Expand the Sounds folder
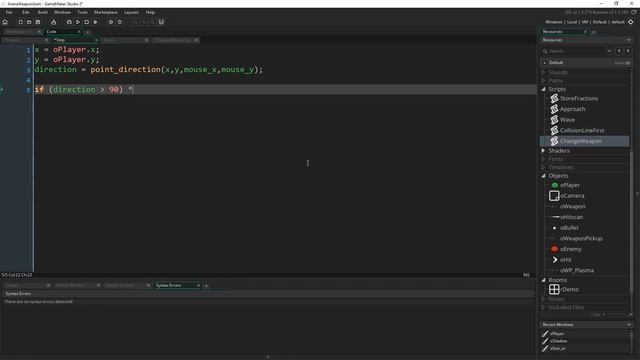Screen dimensions: 640x360 [x=543, y=72]
